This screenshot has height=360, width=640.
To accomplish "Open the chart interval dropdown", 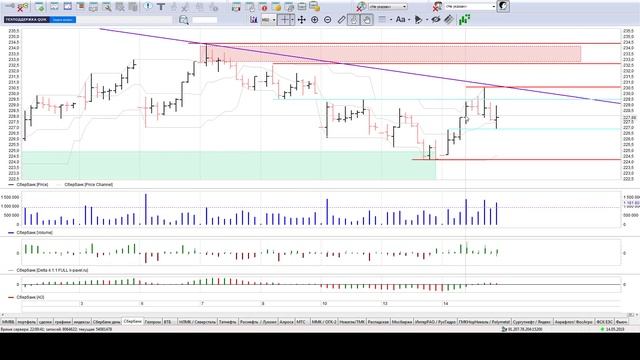I will [269, 20].
